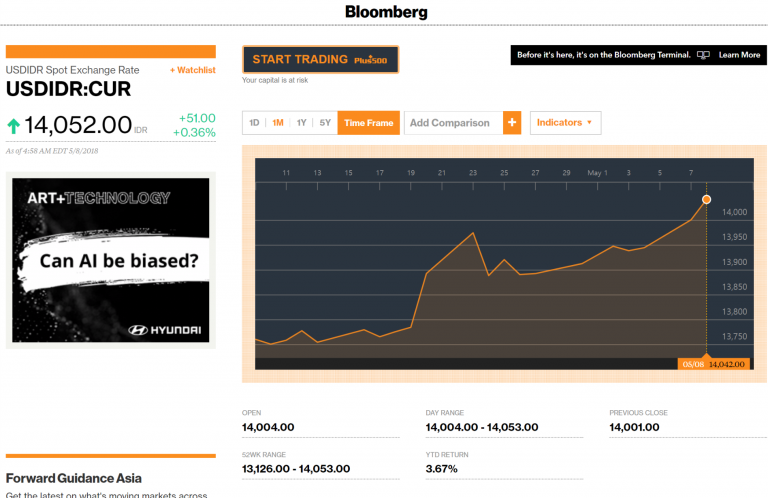Screen dimensions: 768x498
Task: Select the 1D time range
Action: click(x=254, y=123)
